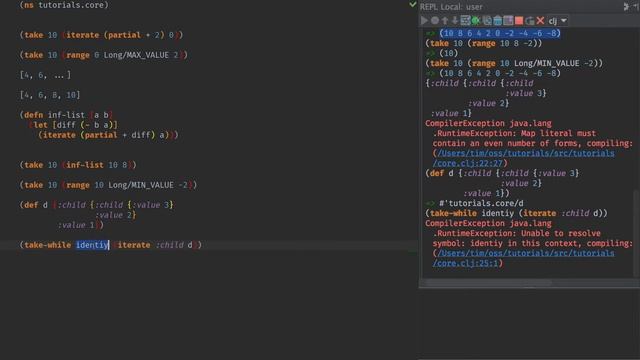
Task: Open the clj language dropdown
Action: (x=558, y=20)
